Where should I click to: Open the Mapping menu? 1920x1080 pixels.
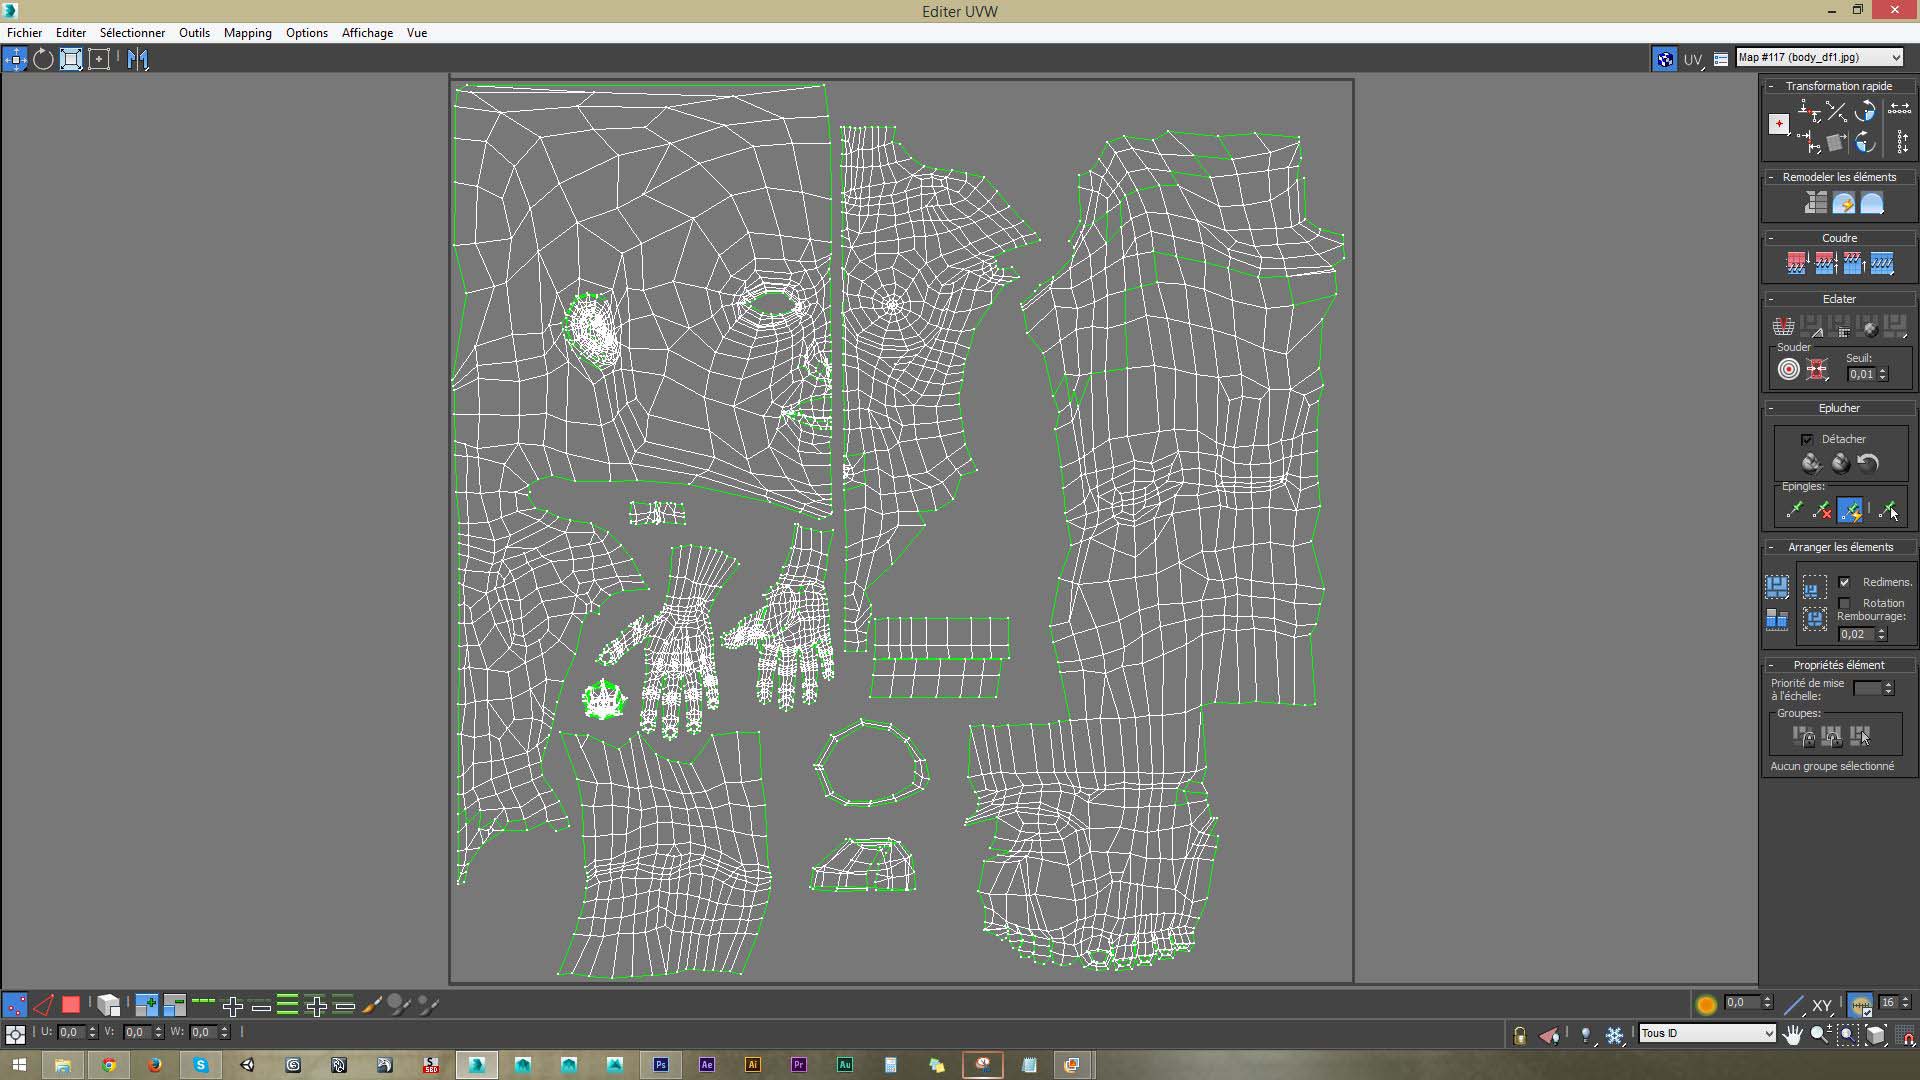coord(247,33)
